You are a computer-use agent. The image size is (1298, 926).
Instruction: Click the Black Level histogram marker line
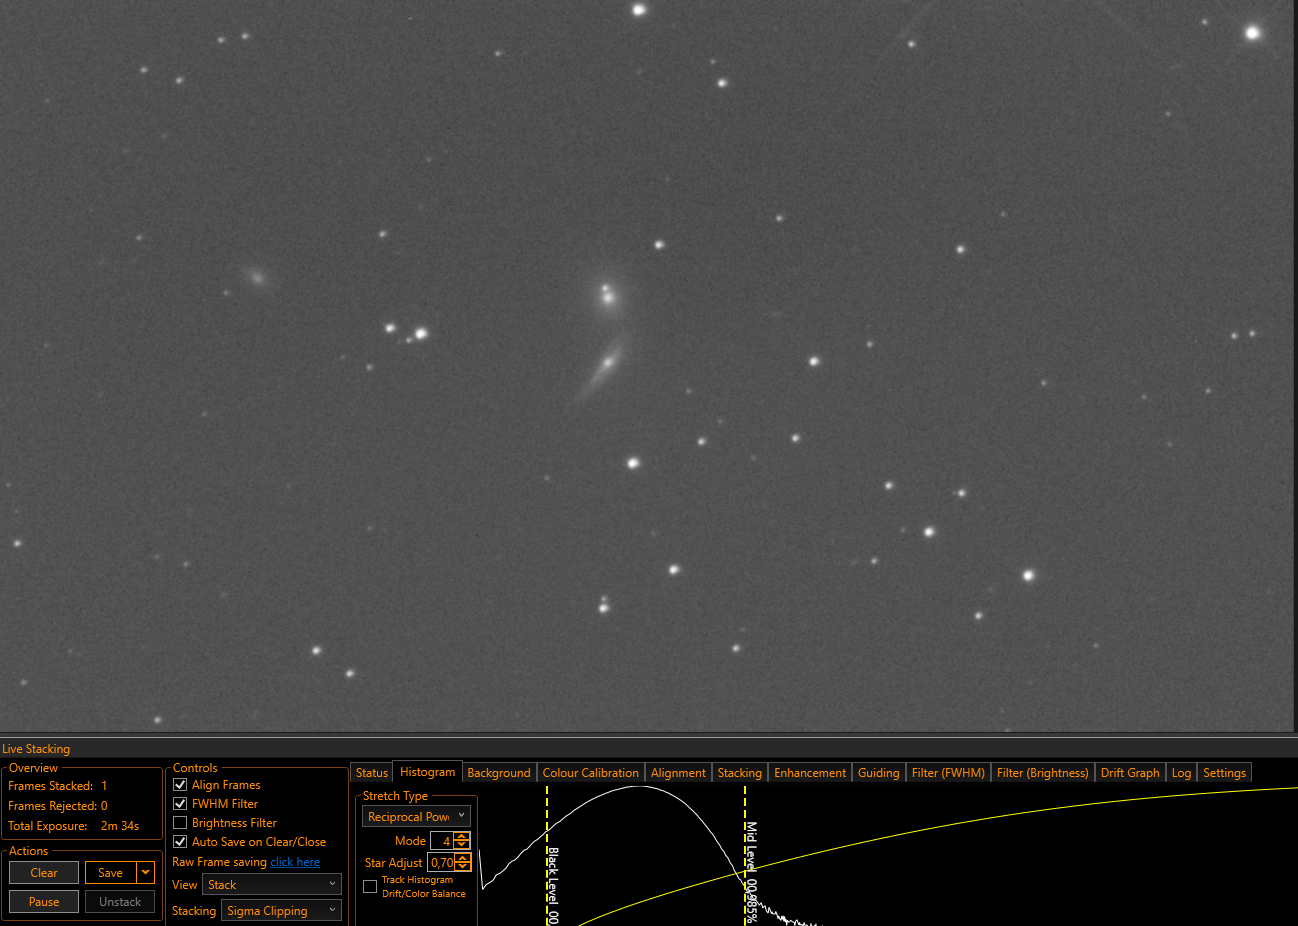[547, 855]
